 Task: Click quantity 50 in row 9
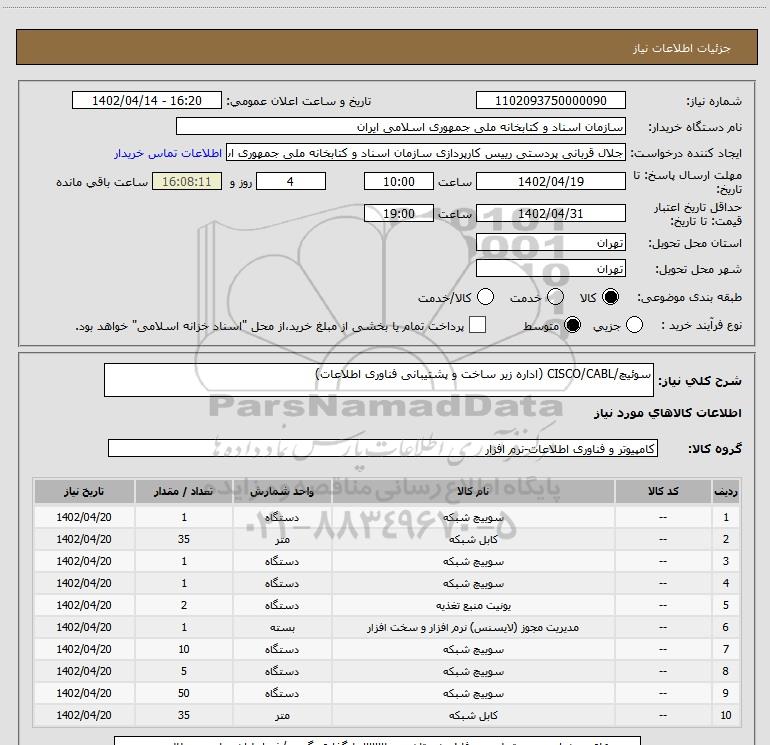point(184,693)
